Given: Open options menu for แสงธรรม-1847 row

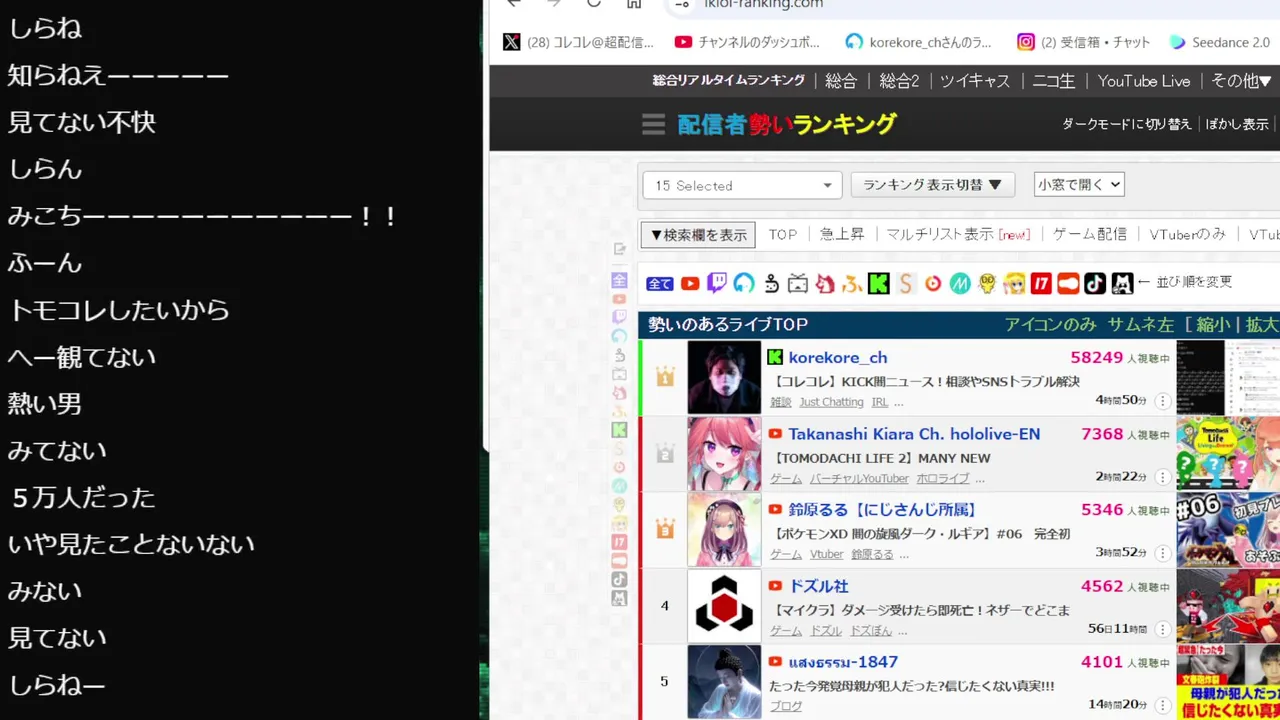Looking at the screenshot, I should coord(1163,705).
